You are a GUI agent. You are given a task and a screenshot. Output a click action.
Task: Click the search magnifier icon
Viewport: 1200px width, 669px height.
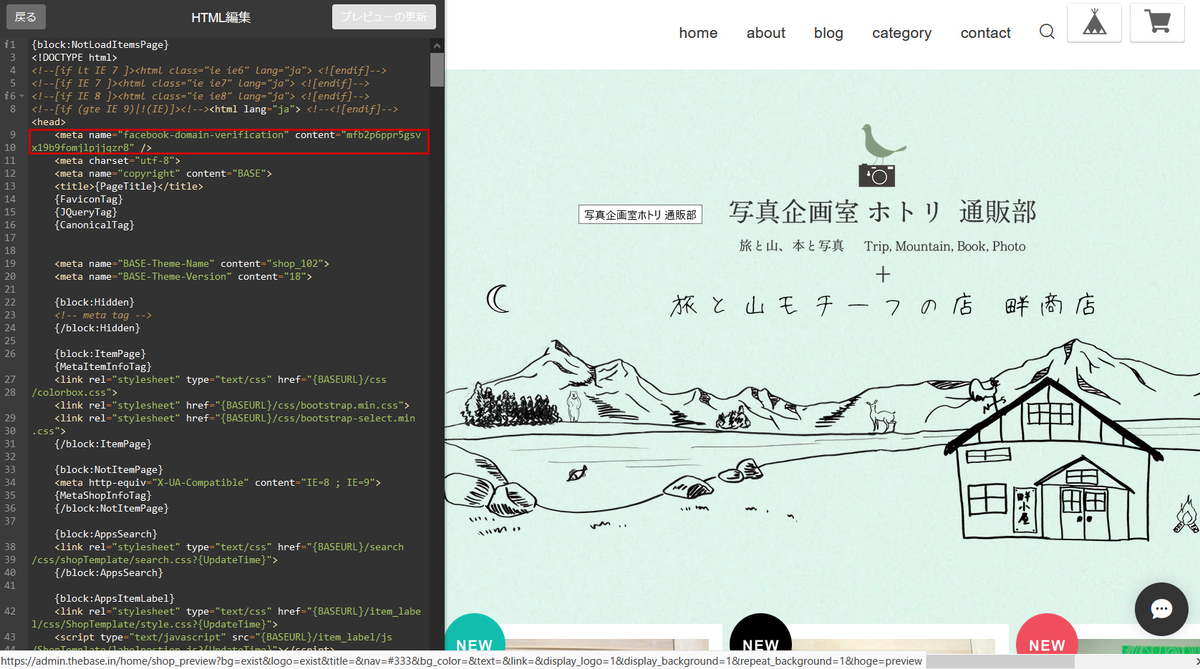point(1047,32)
